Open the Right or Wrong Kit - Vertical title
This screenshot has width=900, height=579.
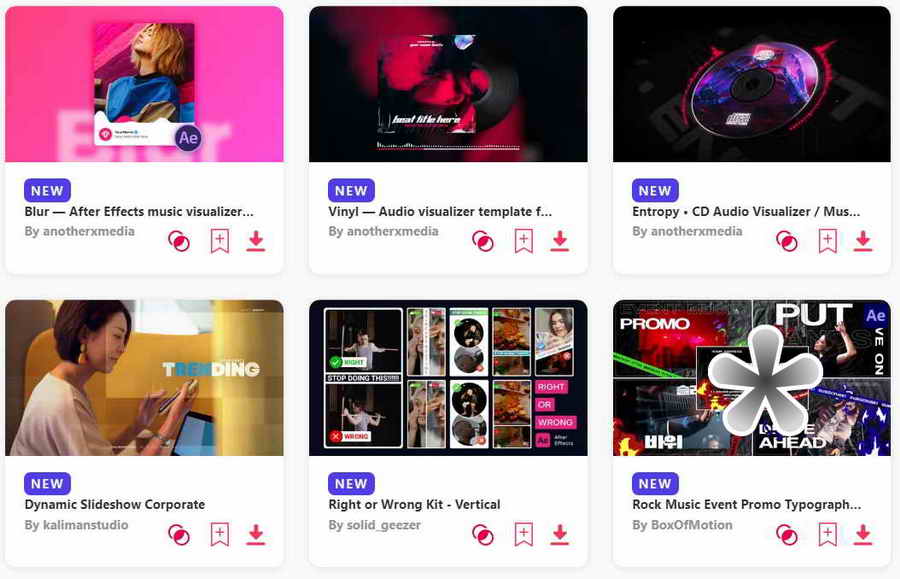[x=414, y=504]
